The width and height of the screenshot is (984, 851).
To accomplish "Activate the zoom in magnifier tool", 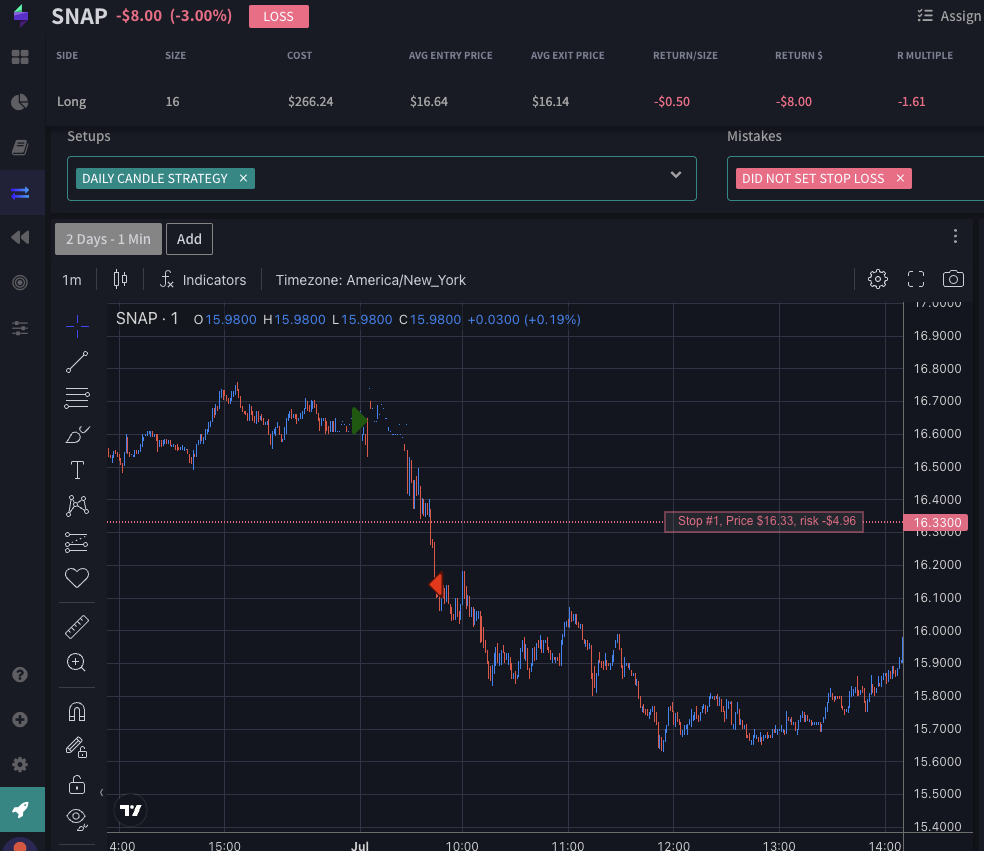I will (x=77, y=662).
